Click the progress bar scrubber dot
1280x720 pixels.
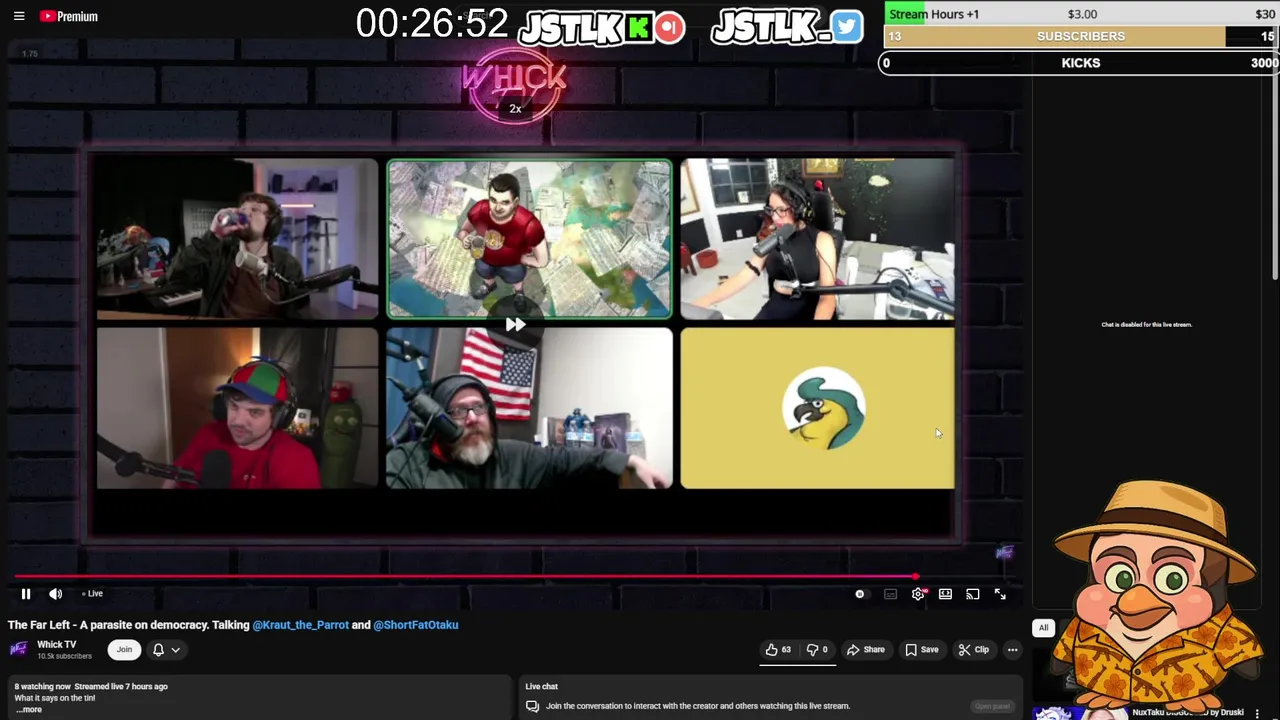click(x=916, y=576)
